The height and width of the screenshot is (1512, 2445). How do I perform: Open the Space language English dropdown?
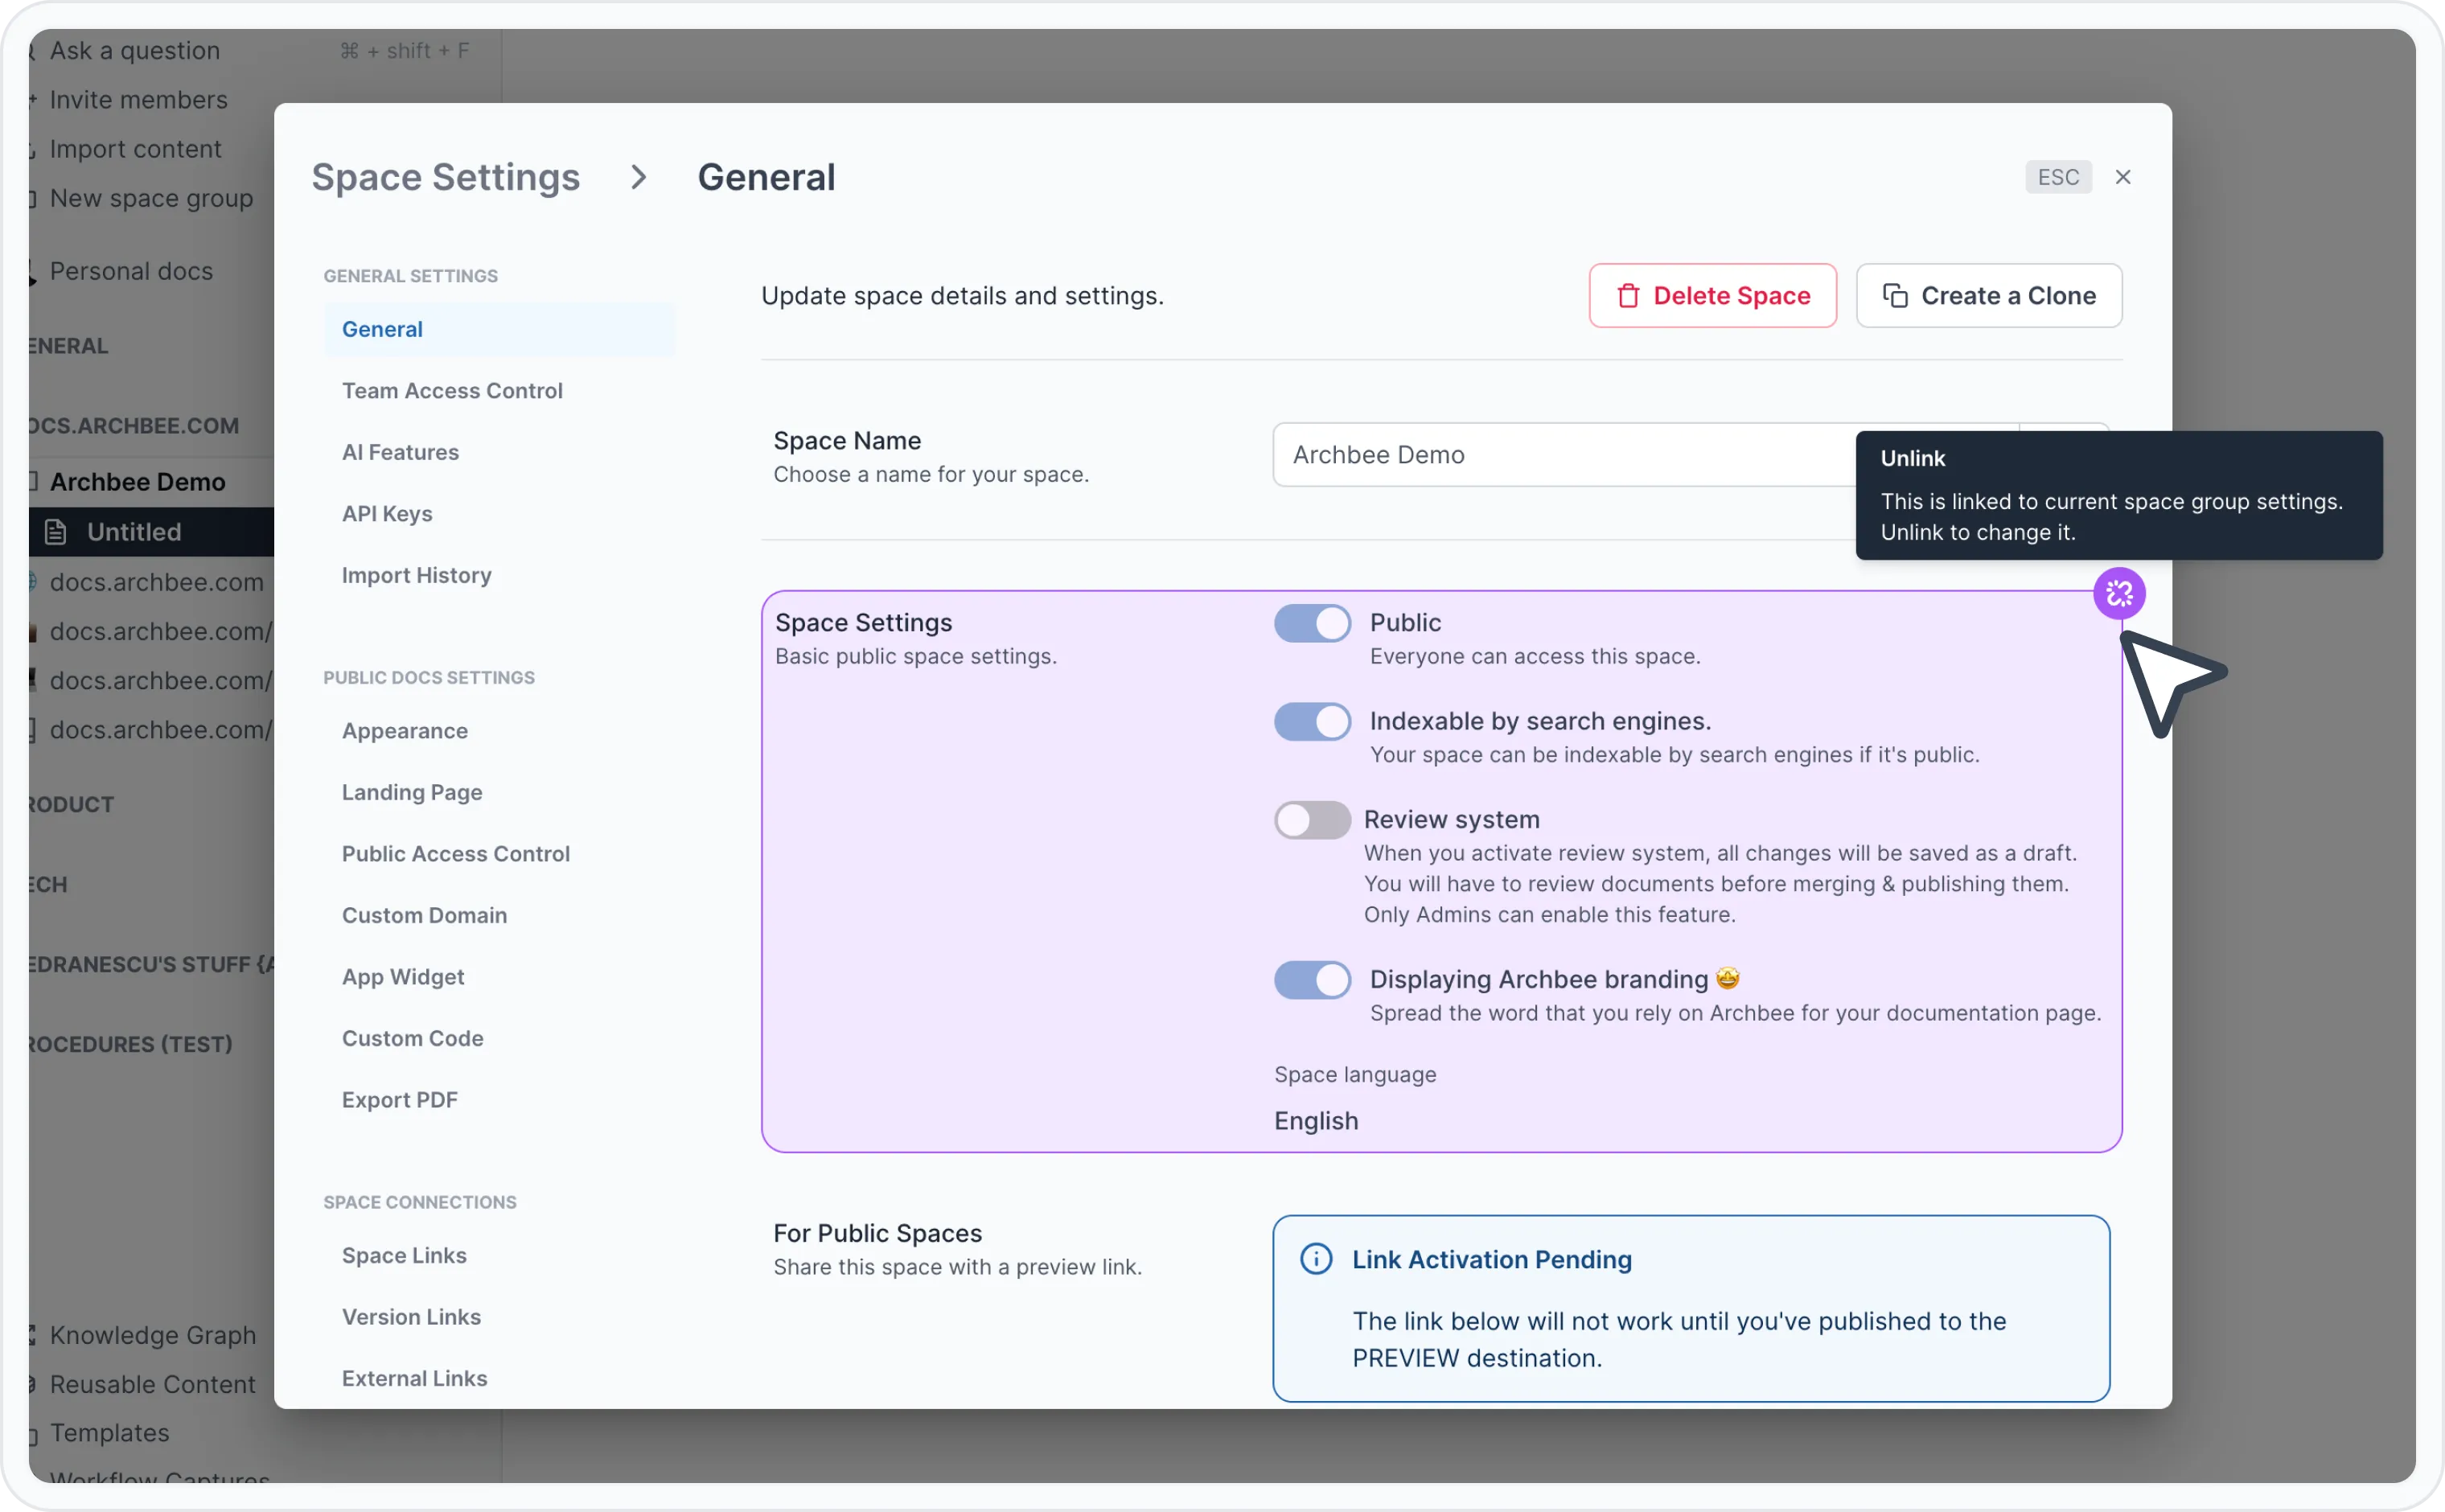click(x=1315, y=1121)
